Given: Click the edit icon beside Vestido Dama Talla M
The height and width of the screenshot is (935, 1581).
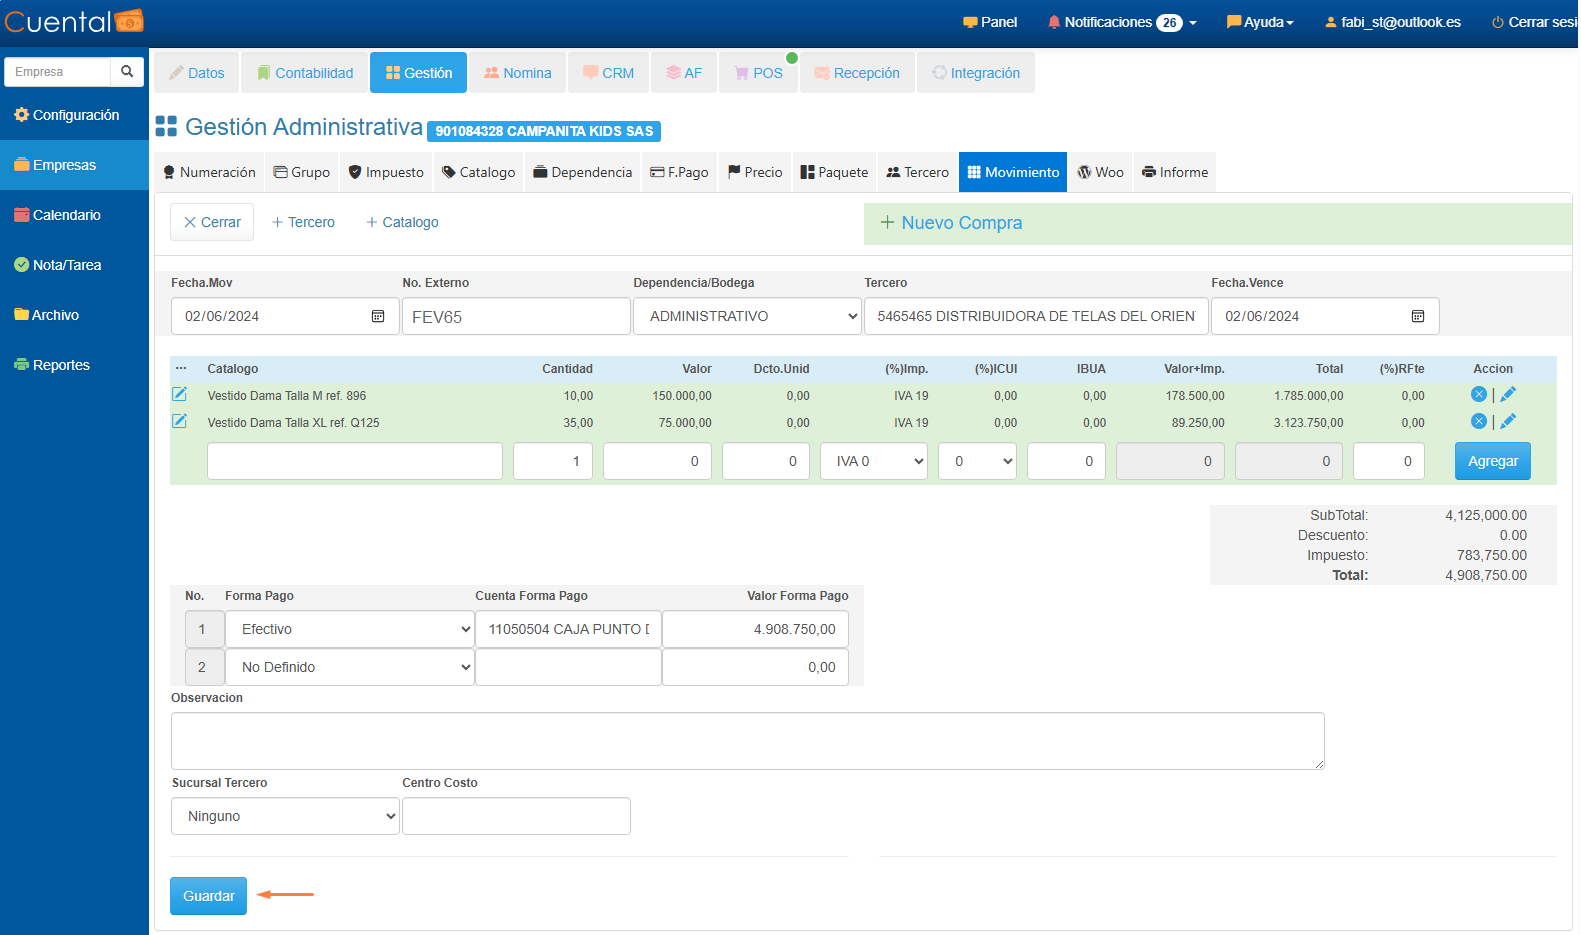Looking at the screenshot, I should (x=180, y=395).
